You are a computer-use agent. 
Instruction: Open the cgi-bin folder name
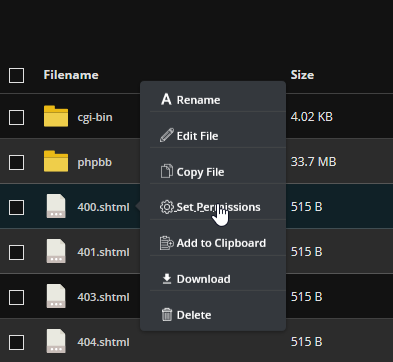tap(95, 117)
